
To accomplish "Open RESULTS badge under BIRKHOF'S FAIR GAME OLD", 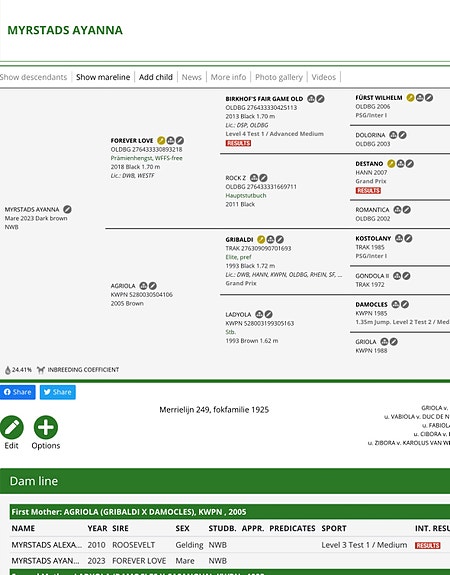I will pyautogui.click(x=238, y=143).
